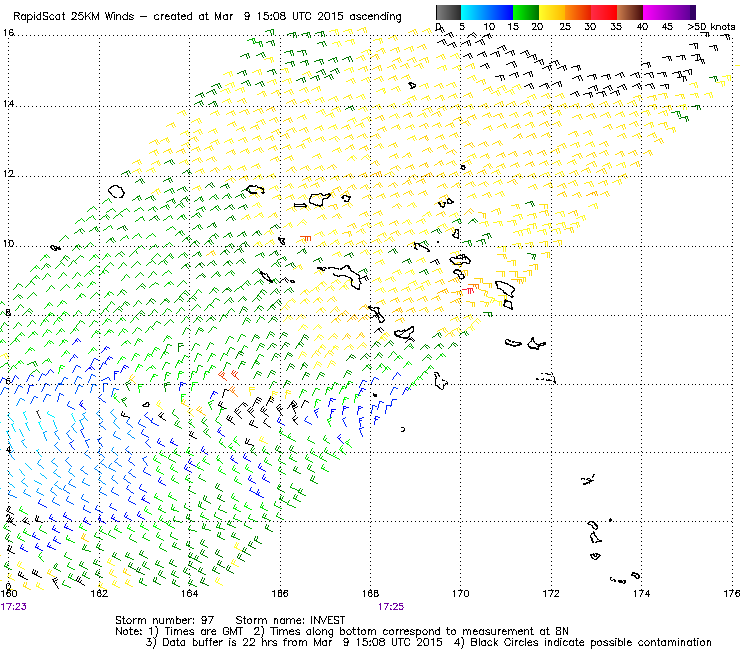This screenshot has height=650, width=740.
Task: Click the legend tick label 25
Action: (x=565, y=26)
